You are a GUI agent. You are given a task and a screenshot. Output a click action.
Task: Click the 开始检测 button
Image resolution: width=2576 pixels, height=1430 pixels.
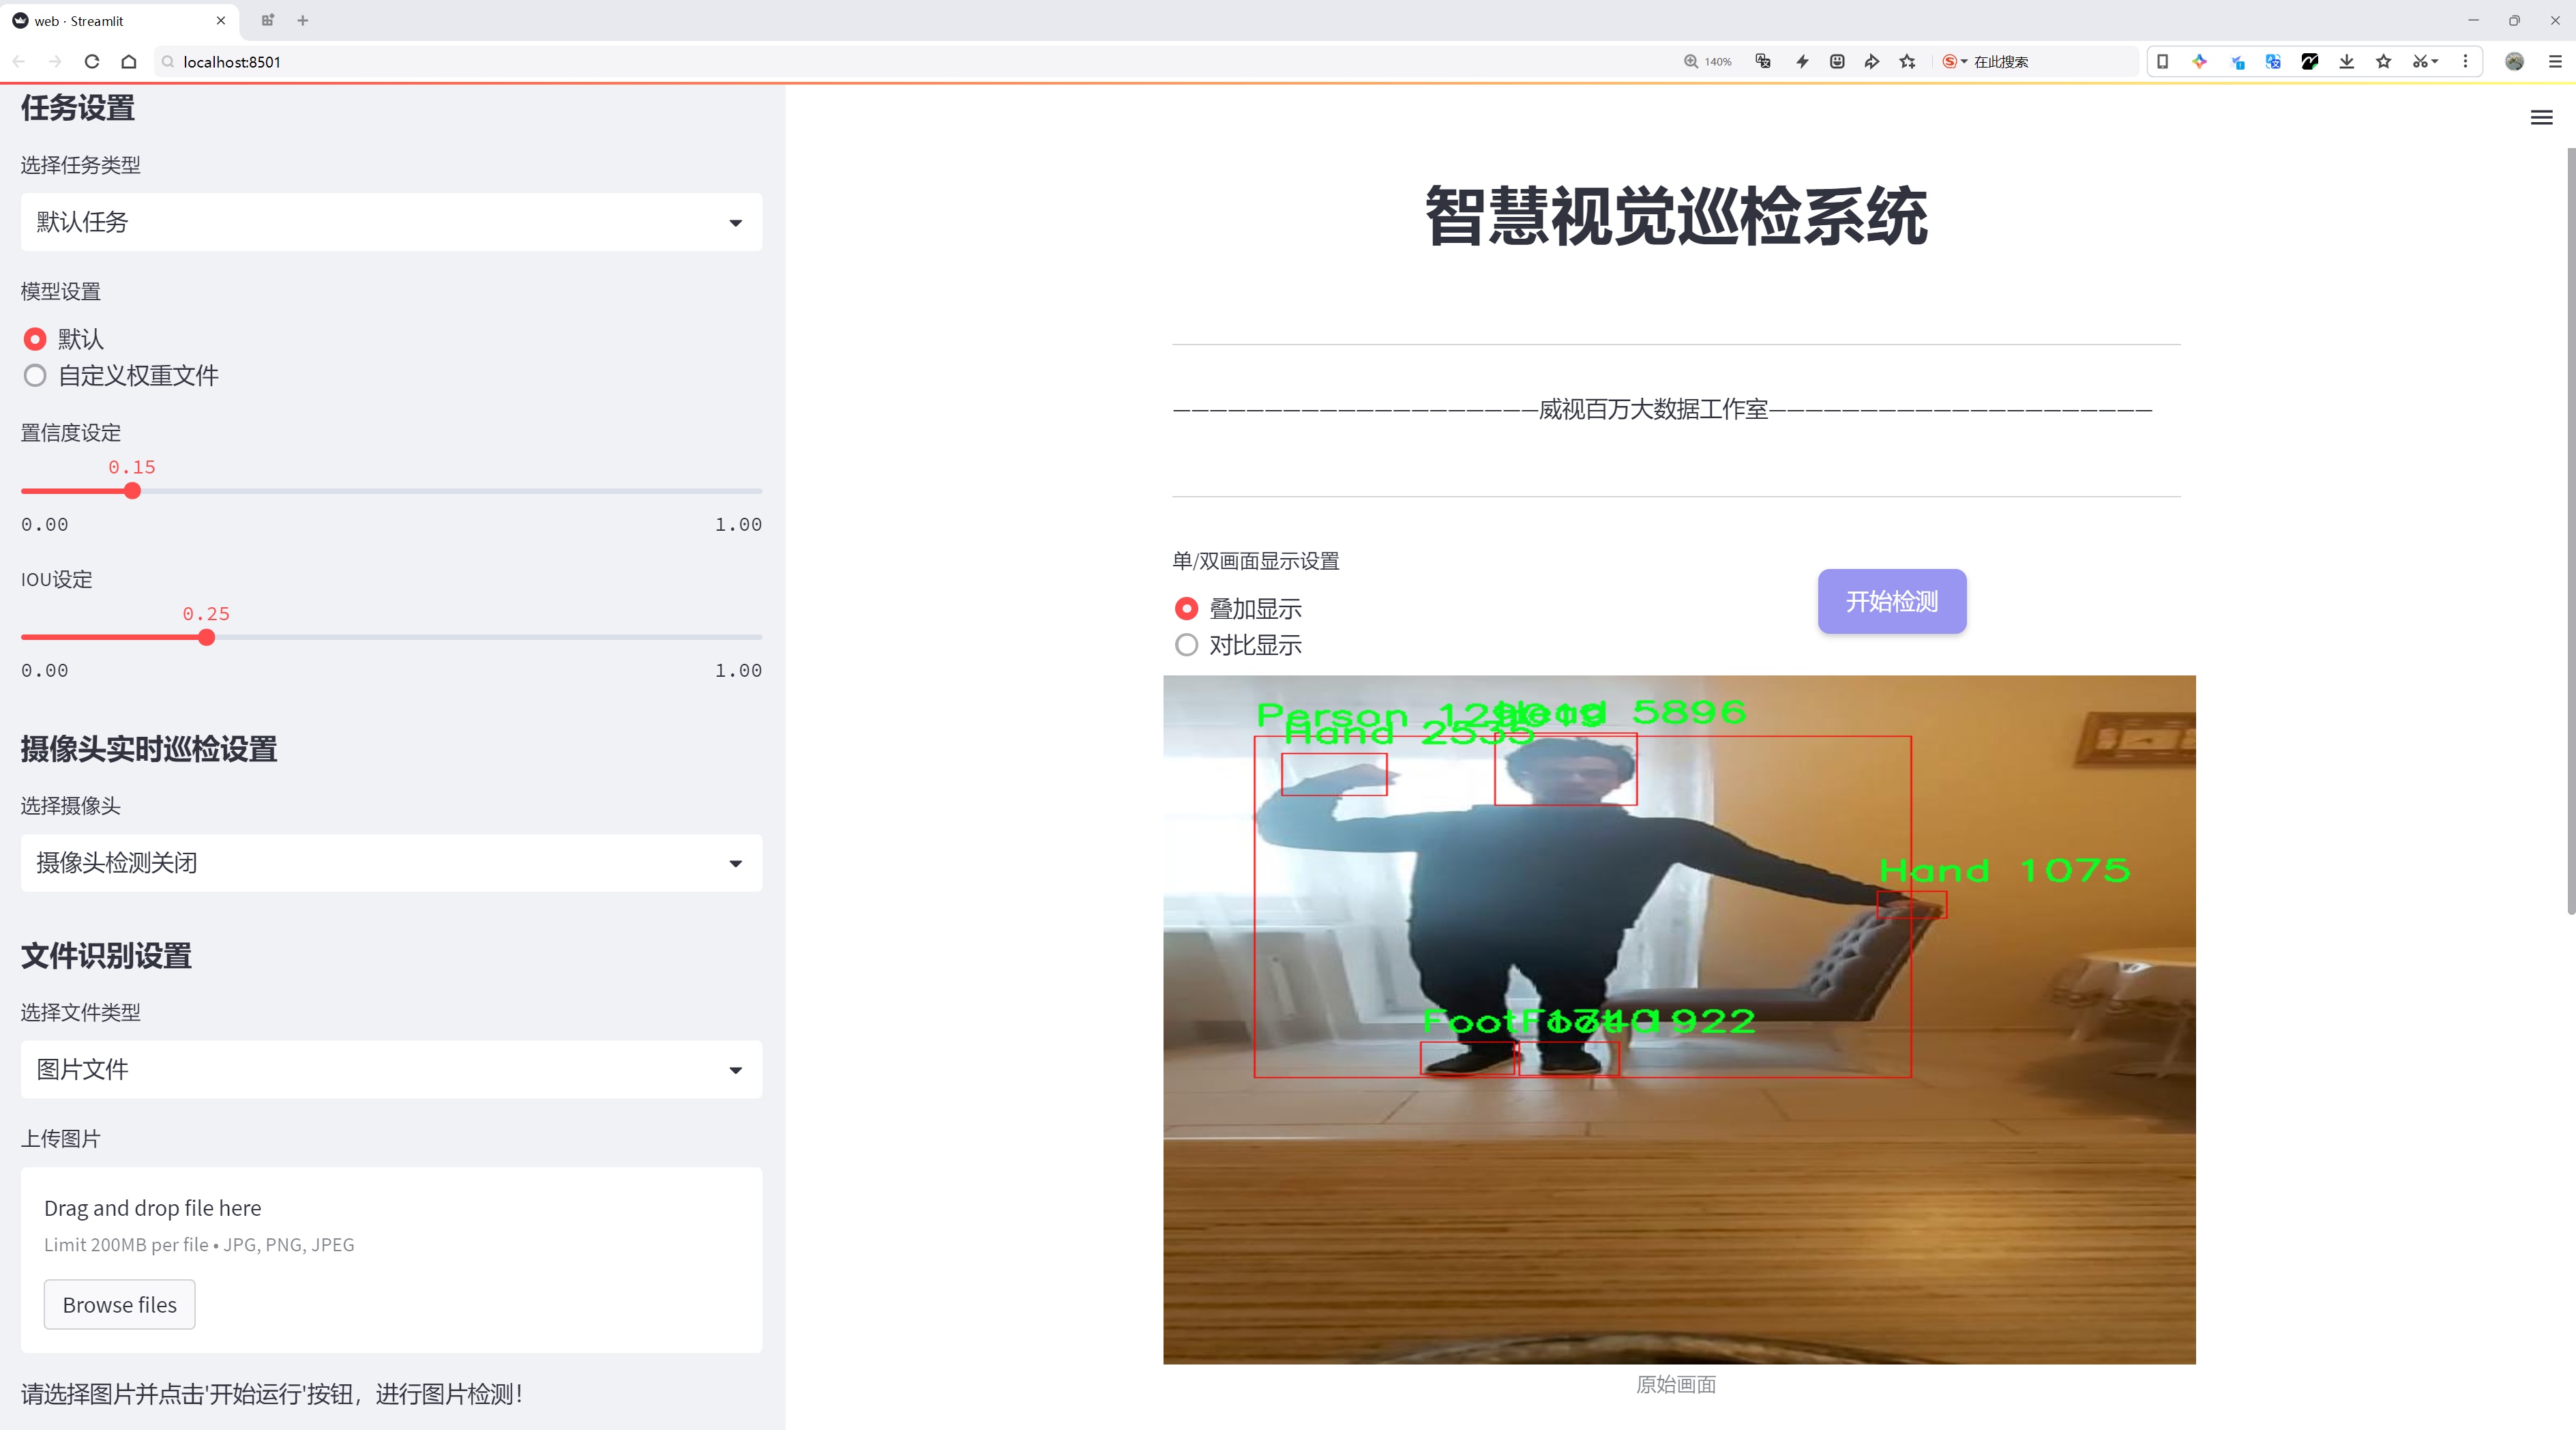pos(1892,601)
